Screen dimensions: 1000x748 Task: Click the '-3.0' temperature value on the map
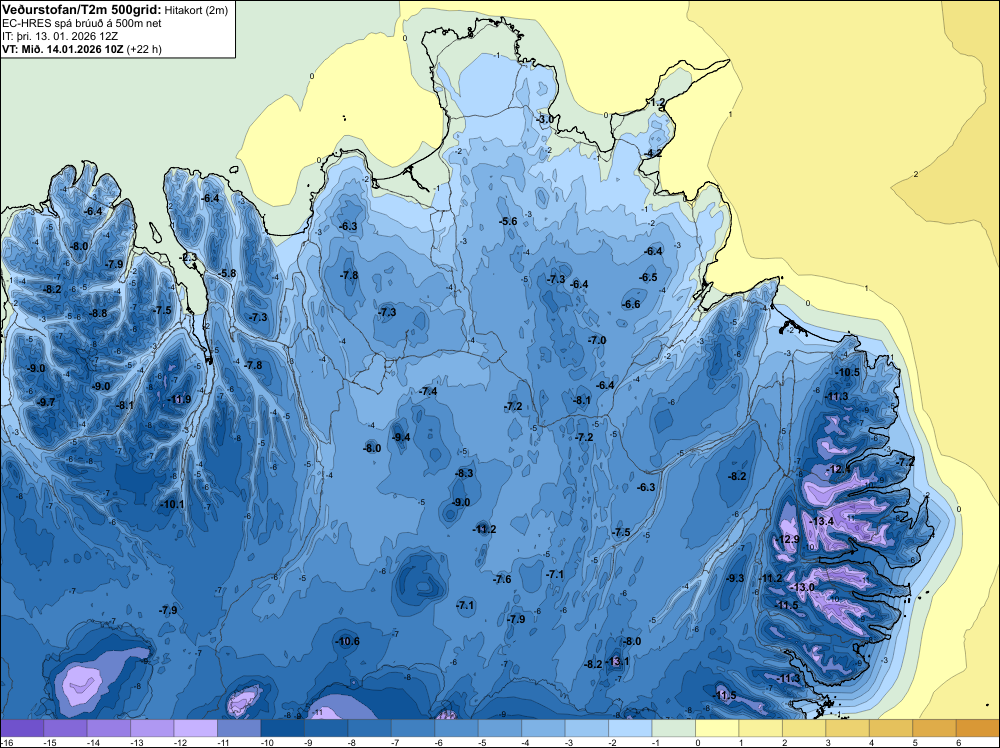545,119
